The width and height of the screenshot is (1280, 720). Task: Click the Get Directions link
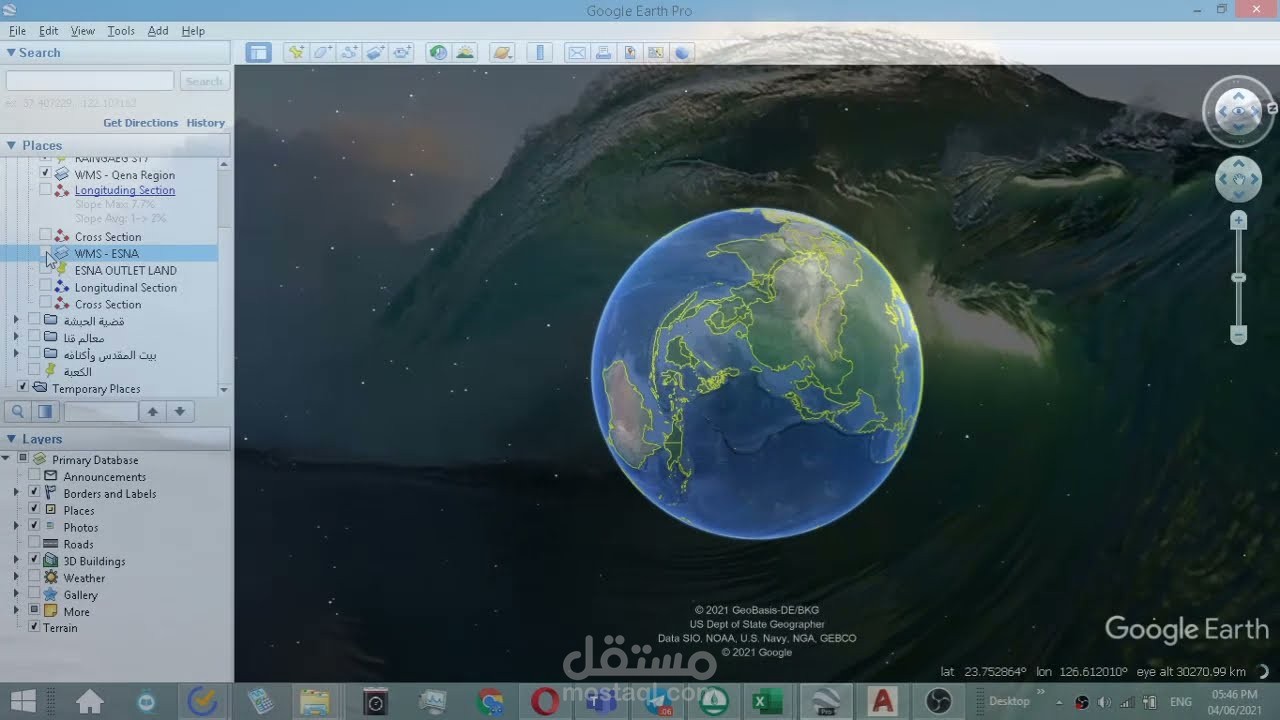pyautogui.click(x=141, y=123)
